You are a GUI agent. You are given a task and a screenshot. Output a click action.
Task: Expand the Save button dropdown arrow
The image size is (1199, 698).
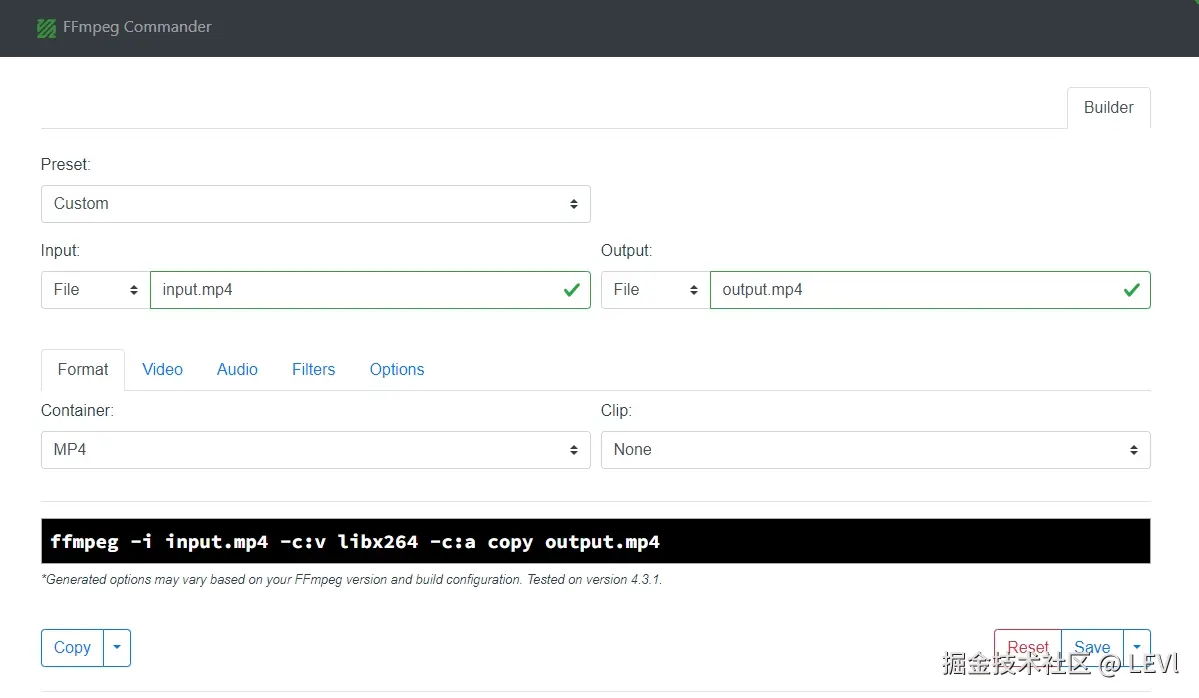pyautogui.click(x=1137, y=648)
